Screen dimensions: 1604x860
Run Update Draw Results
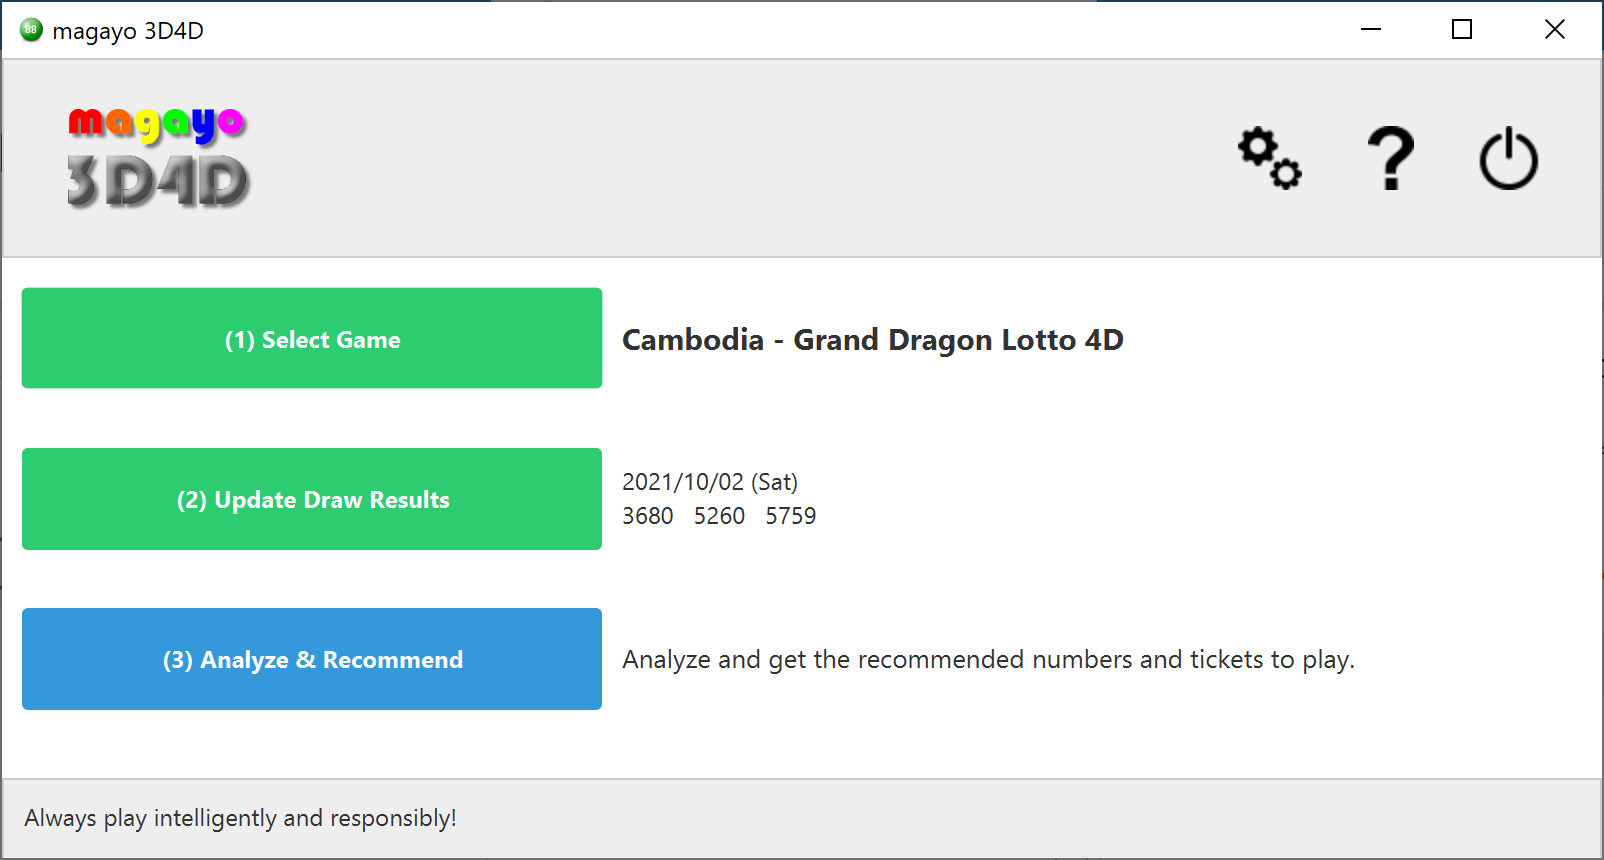tap(312, 499)
